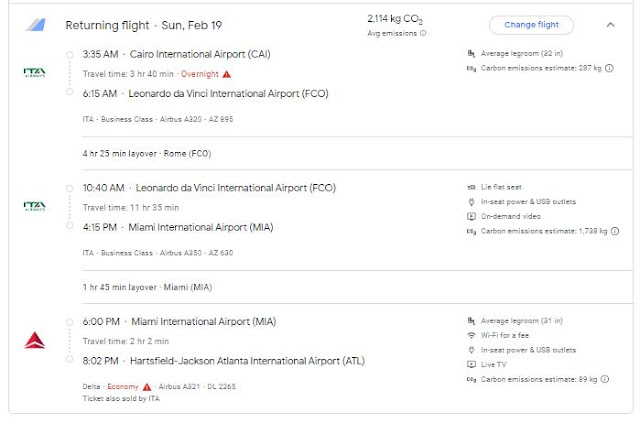Click the Lie flat seat icon
Viewport: 640px width, 423px height.
click(471, 187)
